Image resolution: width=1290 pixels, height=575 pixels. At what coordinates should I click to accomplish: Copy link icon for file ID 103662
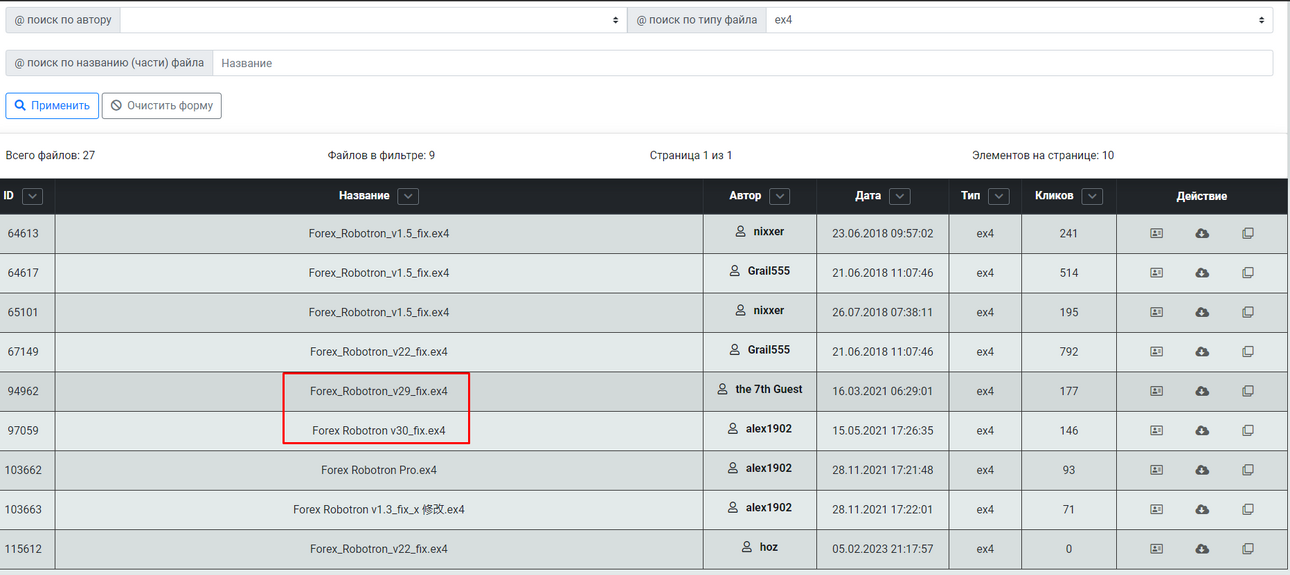(x=1247, y=470)
